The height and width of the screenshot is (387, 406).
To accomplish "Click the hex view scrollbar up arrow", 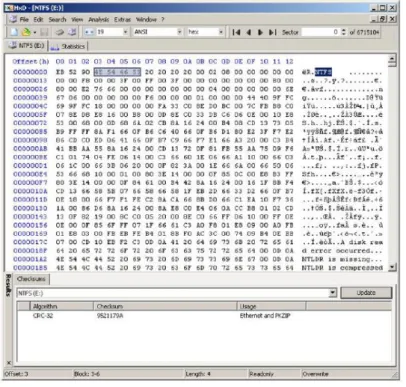I will [x=392, y=59].
